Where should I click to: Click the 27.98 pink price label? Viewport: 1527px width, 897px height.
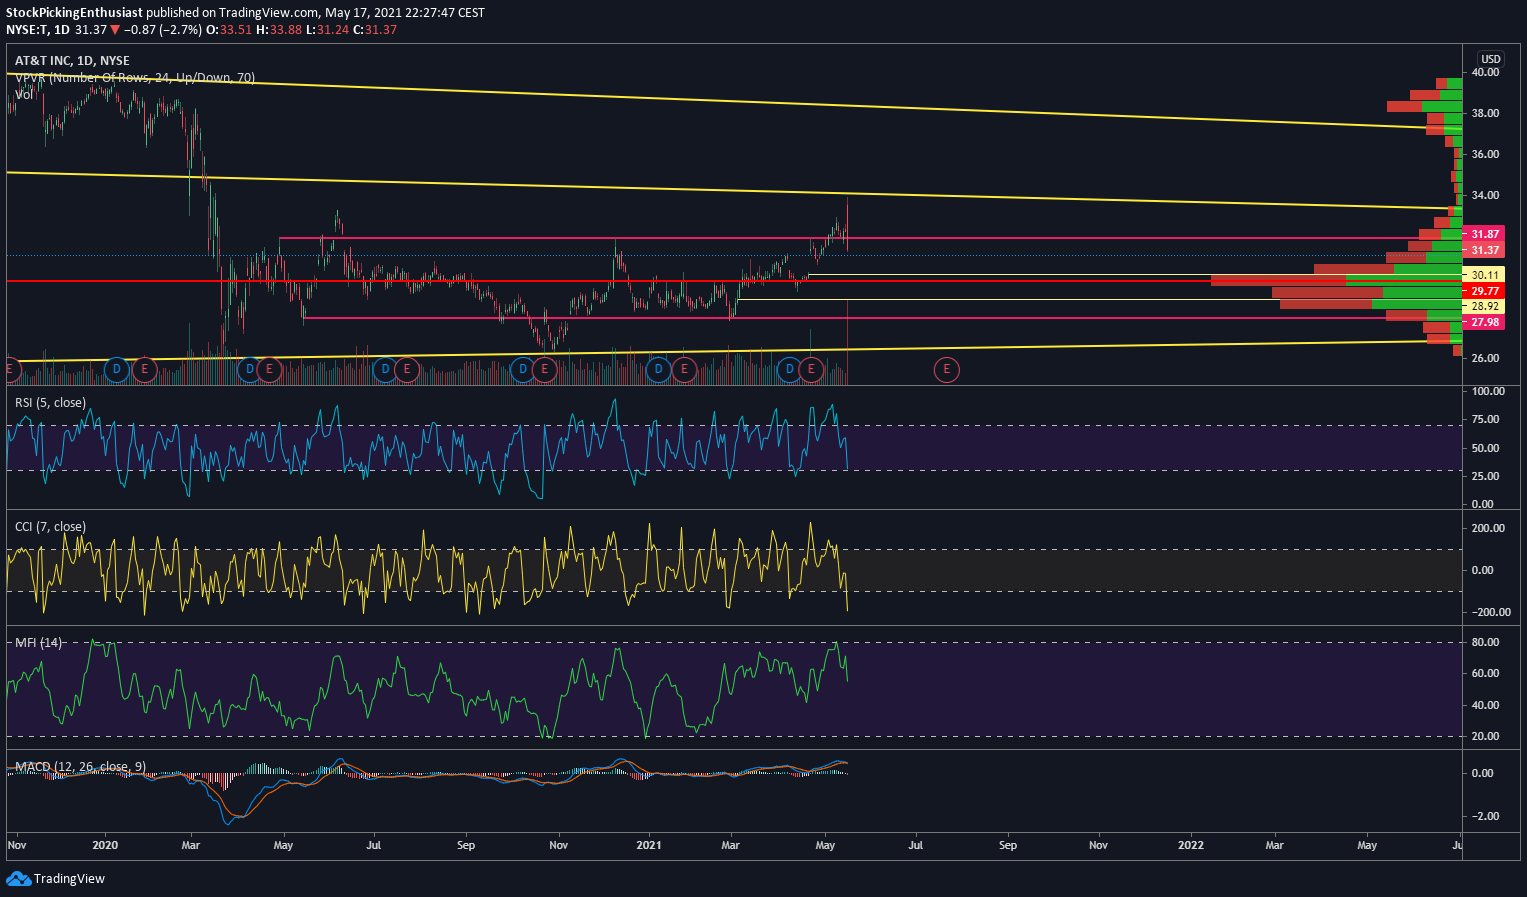[1484, 322]
